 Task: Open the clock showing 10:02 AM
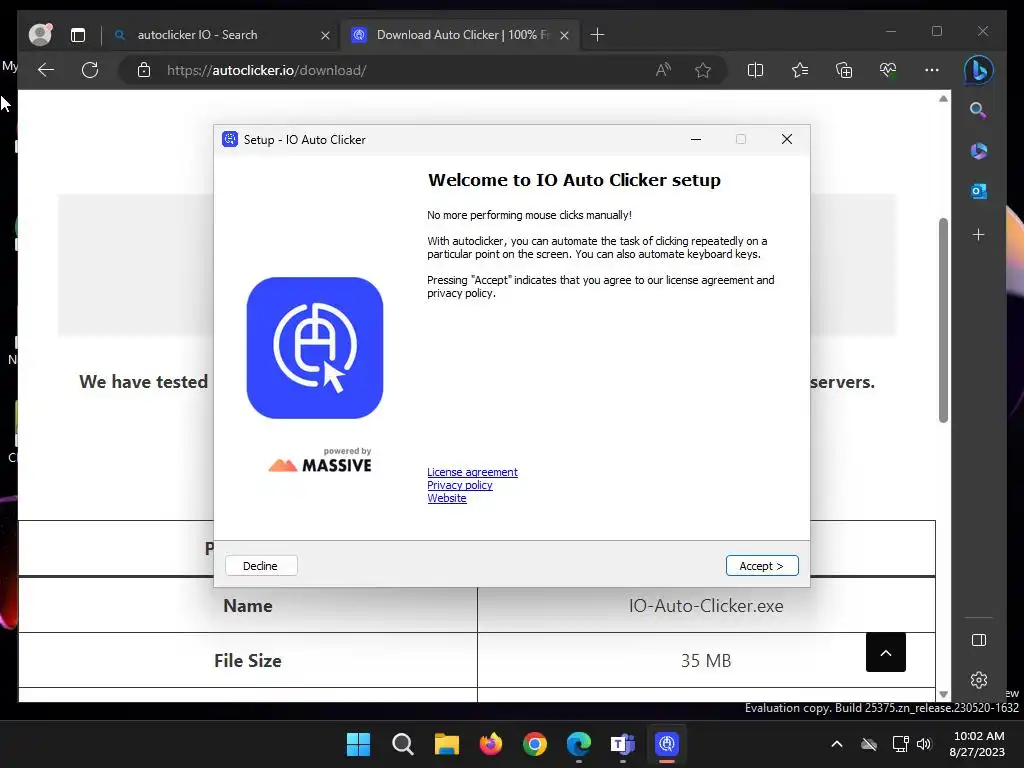[978, 744]
